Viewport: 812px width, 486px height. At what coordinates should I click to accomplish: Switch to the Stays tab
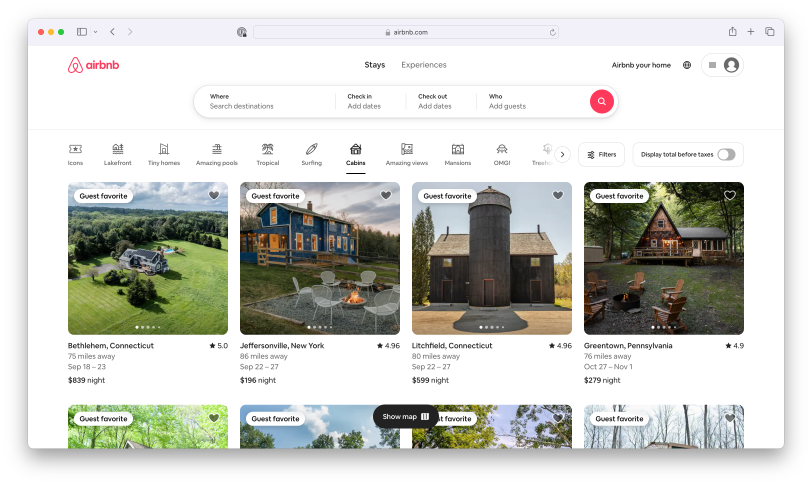(374, 65)
